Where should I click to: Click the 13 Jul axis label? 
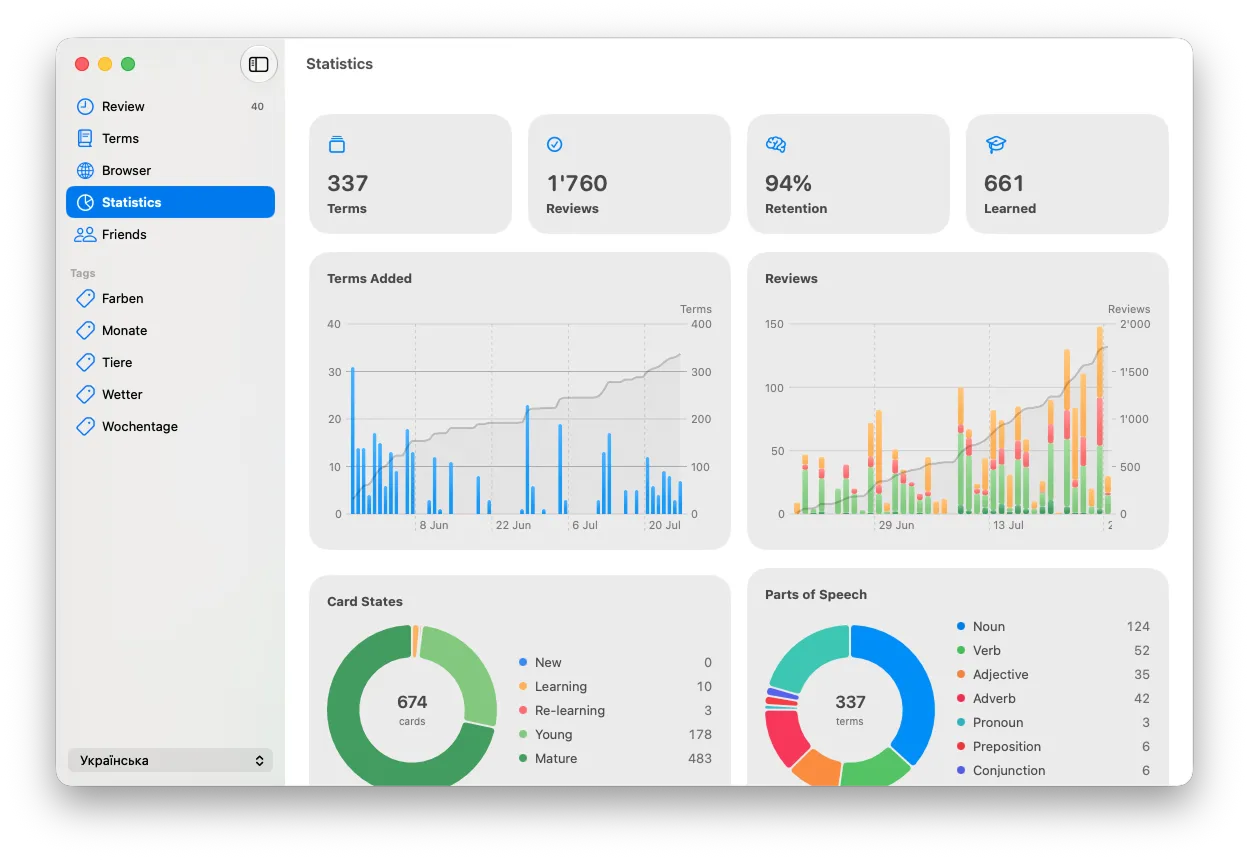[1008, 525]
